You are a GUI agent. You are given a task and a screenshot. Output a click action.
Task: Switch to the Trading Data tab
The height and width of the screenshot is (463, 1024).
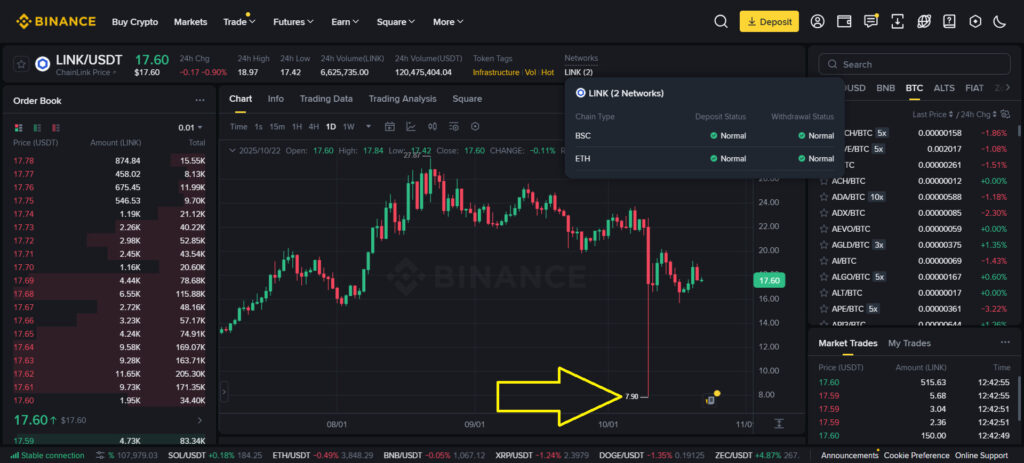tap(326, 99)
